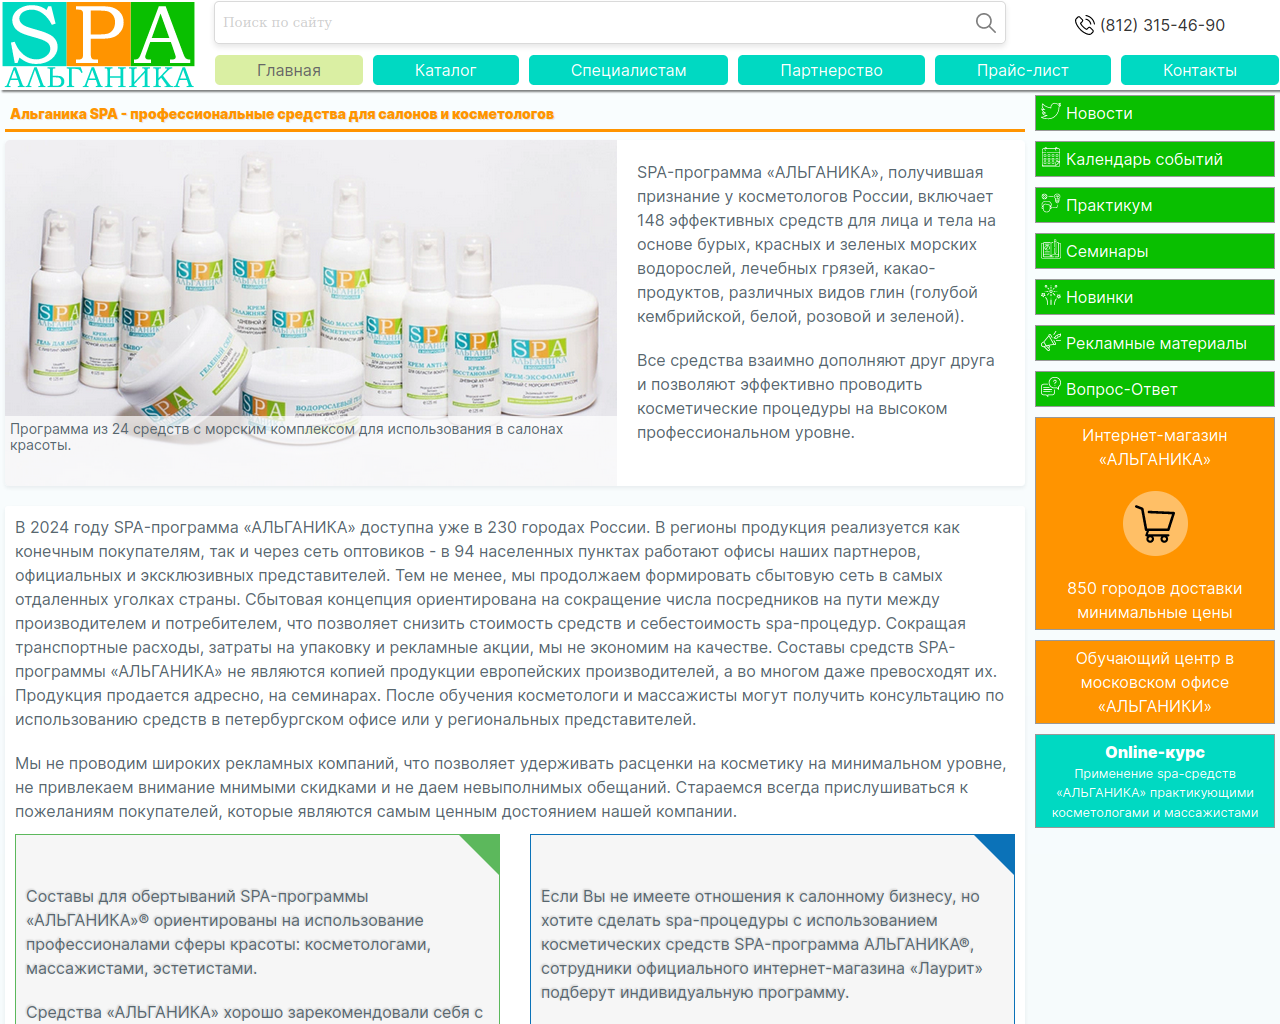This screenshot has height=1024, width=1280.
Task: Click the photo caption 'Программа из 24 средств'
Action: (x=286, y=437)
